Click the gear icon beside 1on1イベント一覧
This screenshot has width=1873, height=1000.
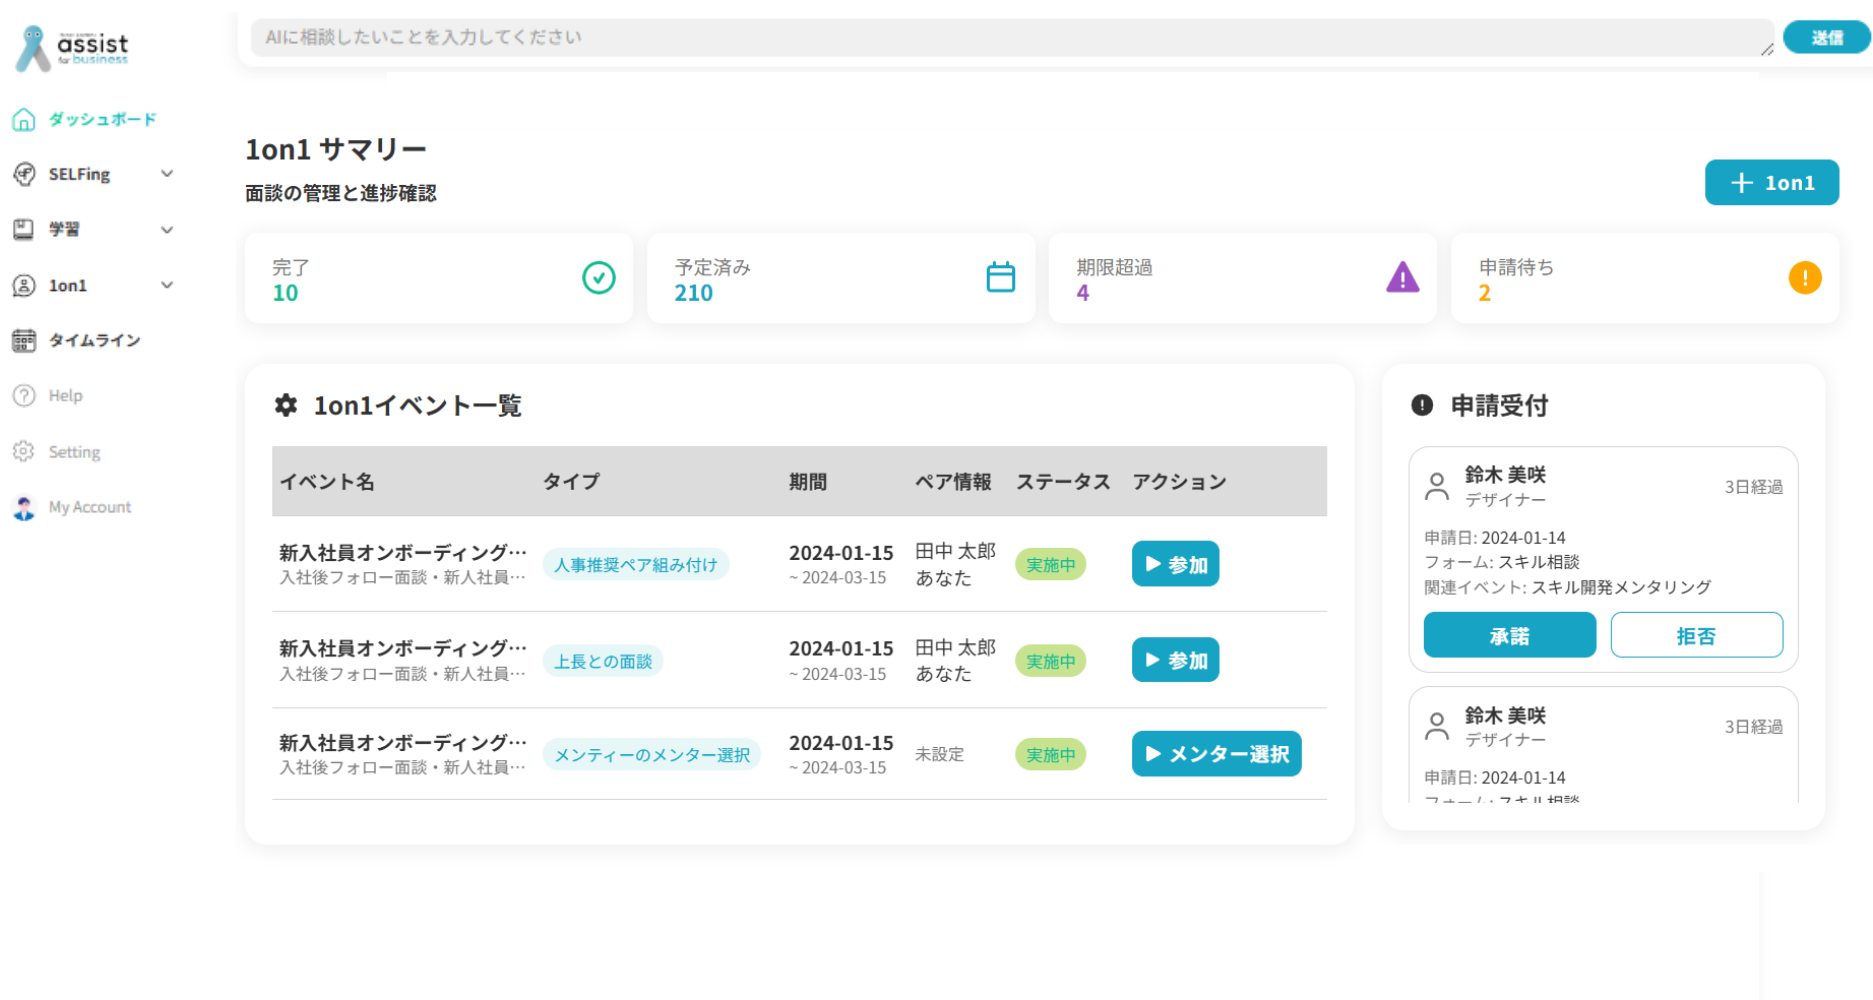286,405
